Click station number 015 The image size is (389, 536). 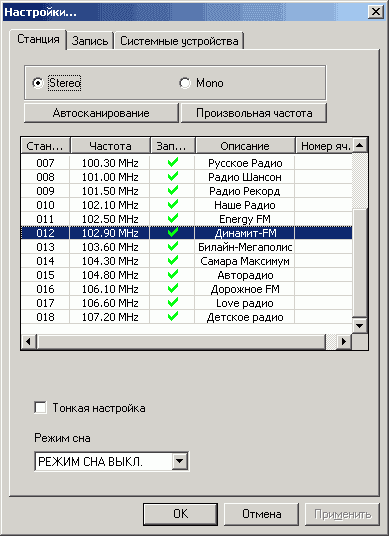pyautogui.click(x=45, y=275)
